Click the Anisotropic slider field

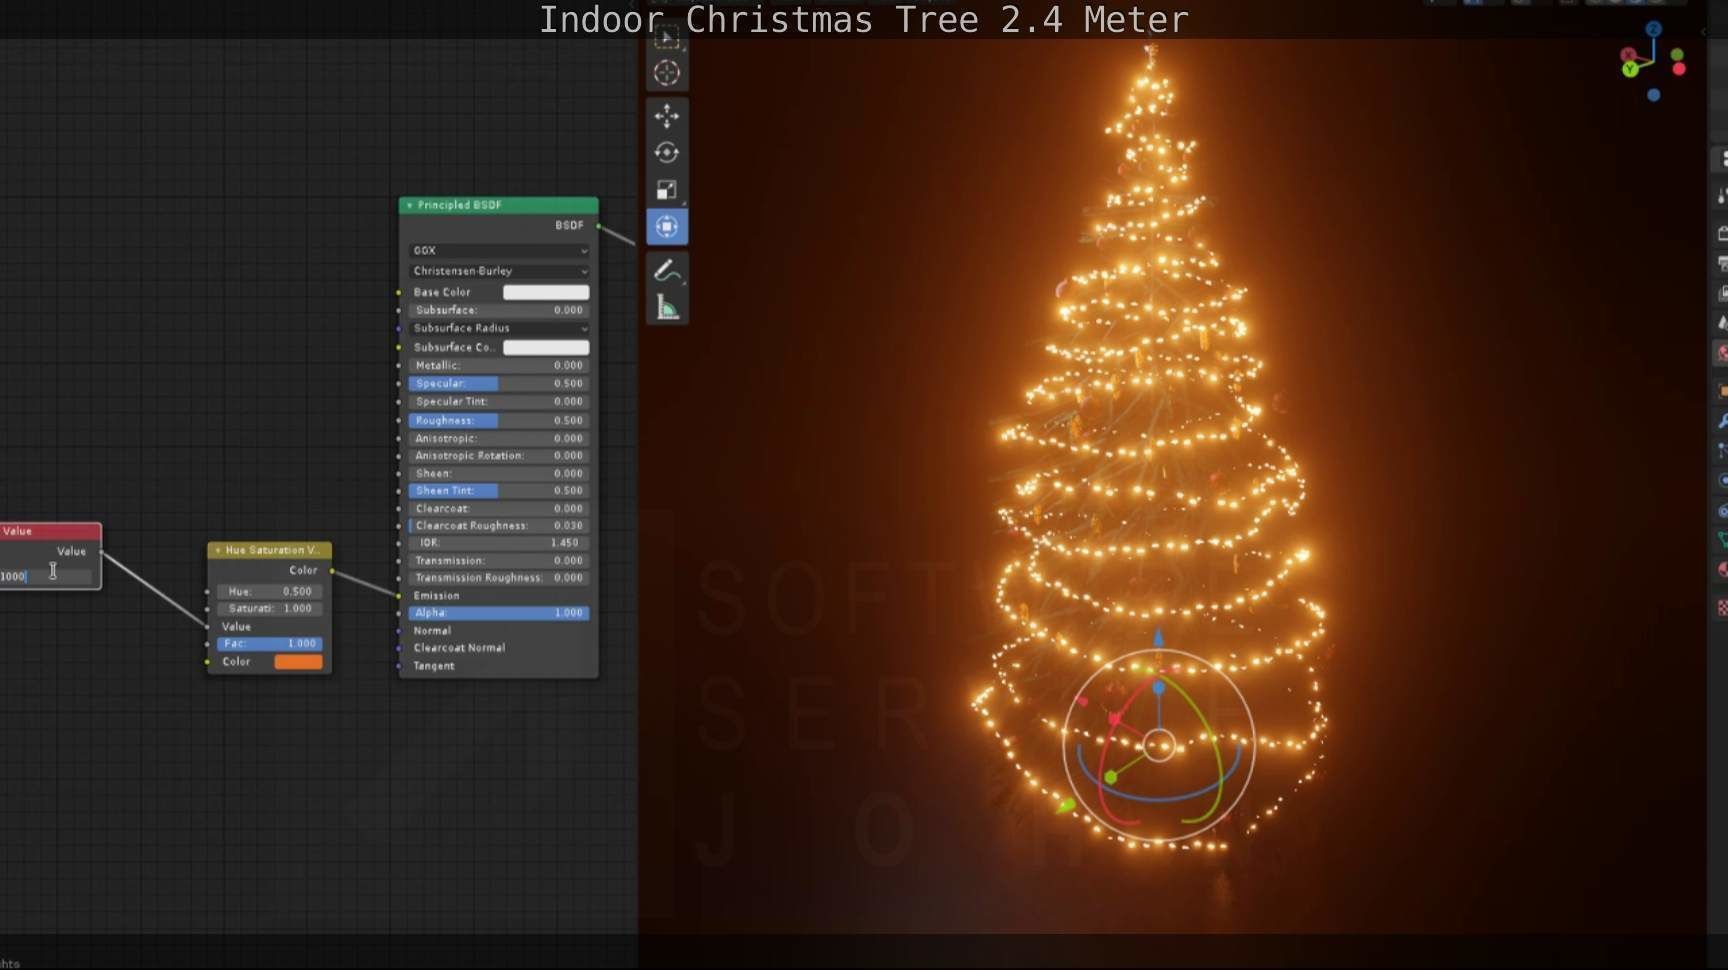[499, 439]
